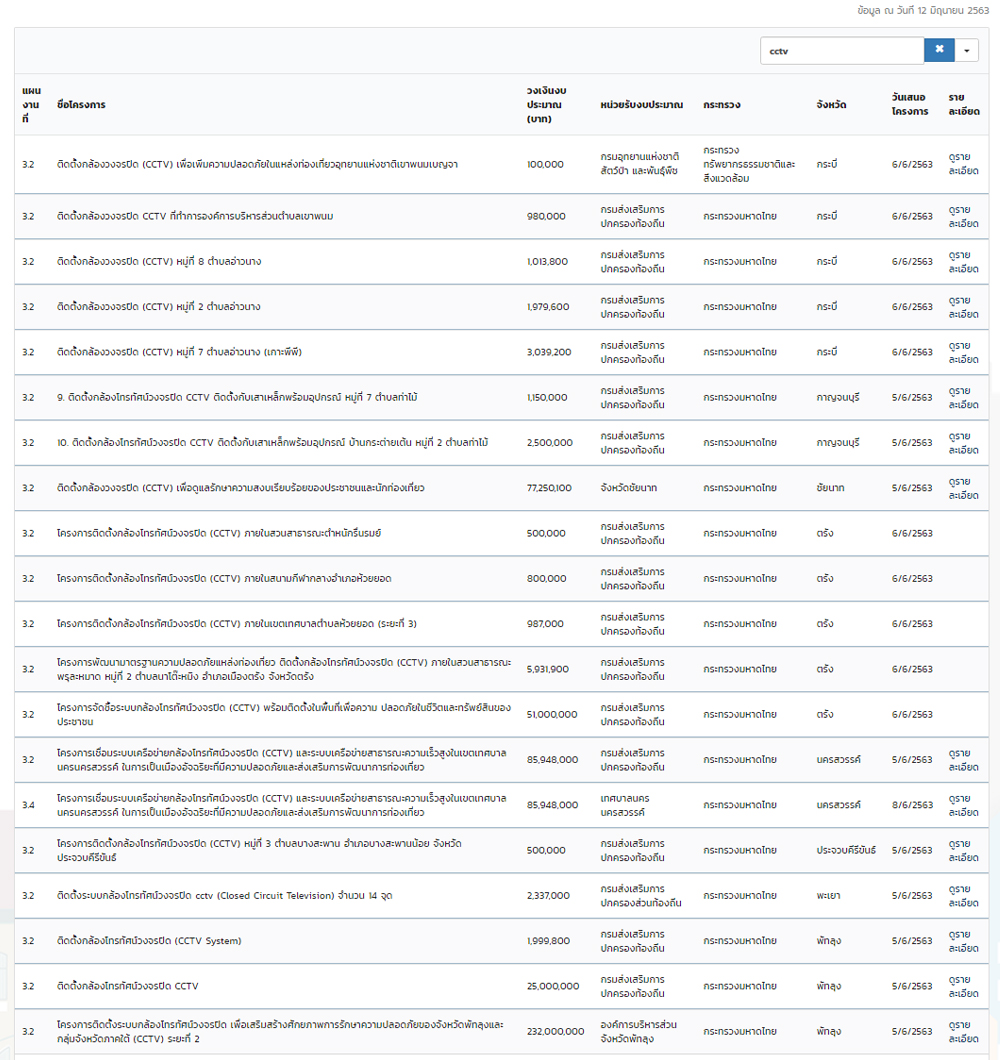This screenshot has height=1060, width=1000.
Task: Open ดูรายละเอียด for the 232,000,000 baht project
Action: coord(964,1031)
